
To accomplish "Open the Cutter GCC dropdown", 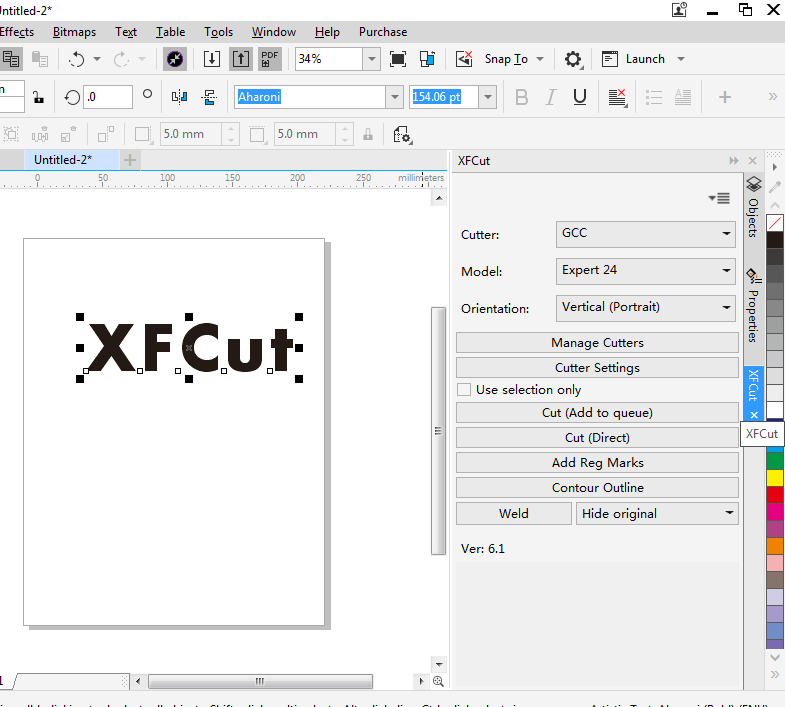I will click(645, 234).
